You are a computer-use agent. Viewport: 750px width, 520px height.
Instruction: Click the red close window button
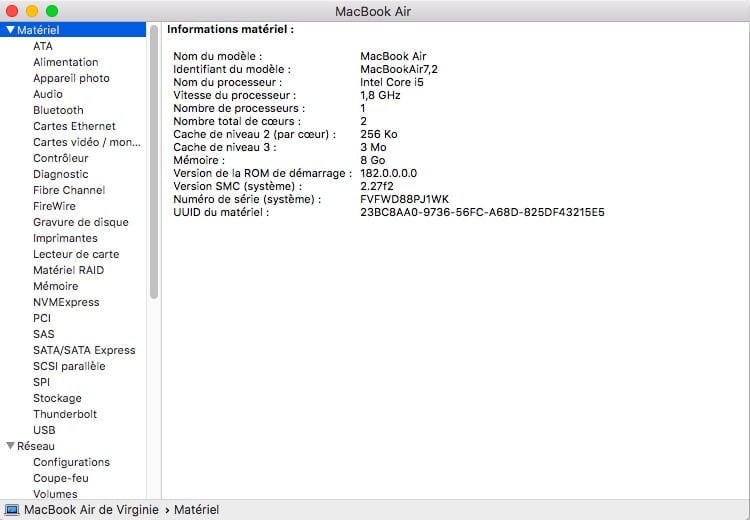pyautogui.click(x=11, y=11)
